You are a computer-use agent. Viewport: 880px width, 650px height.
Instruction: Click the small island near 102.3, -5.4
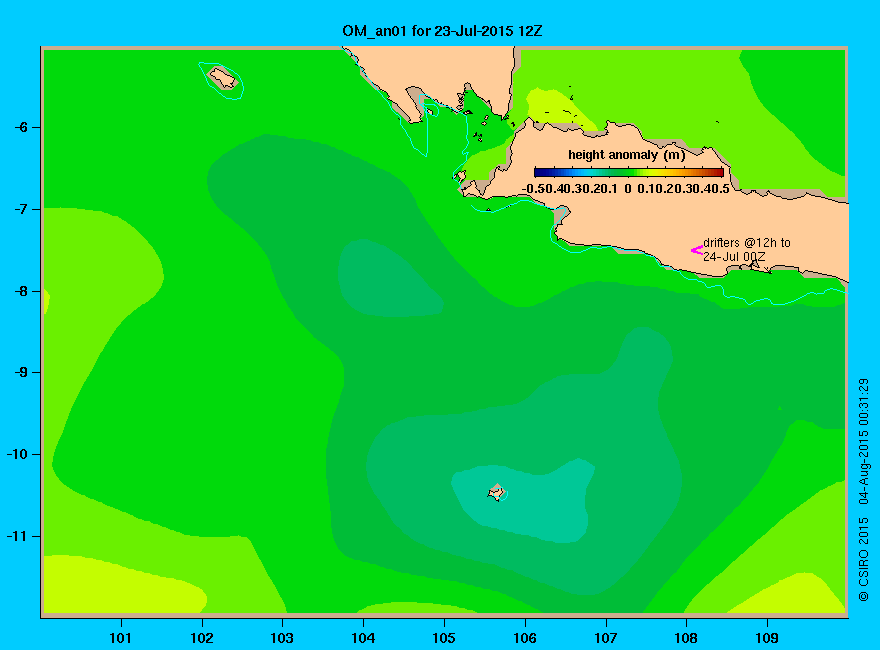pos(223,78)
